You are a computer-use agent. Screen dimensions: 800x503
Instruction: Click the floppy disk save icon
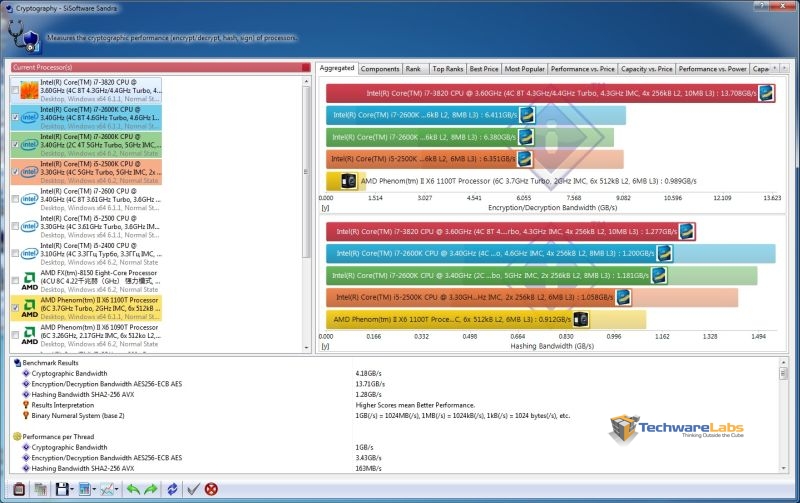[x=62, y=489]
